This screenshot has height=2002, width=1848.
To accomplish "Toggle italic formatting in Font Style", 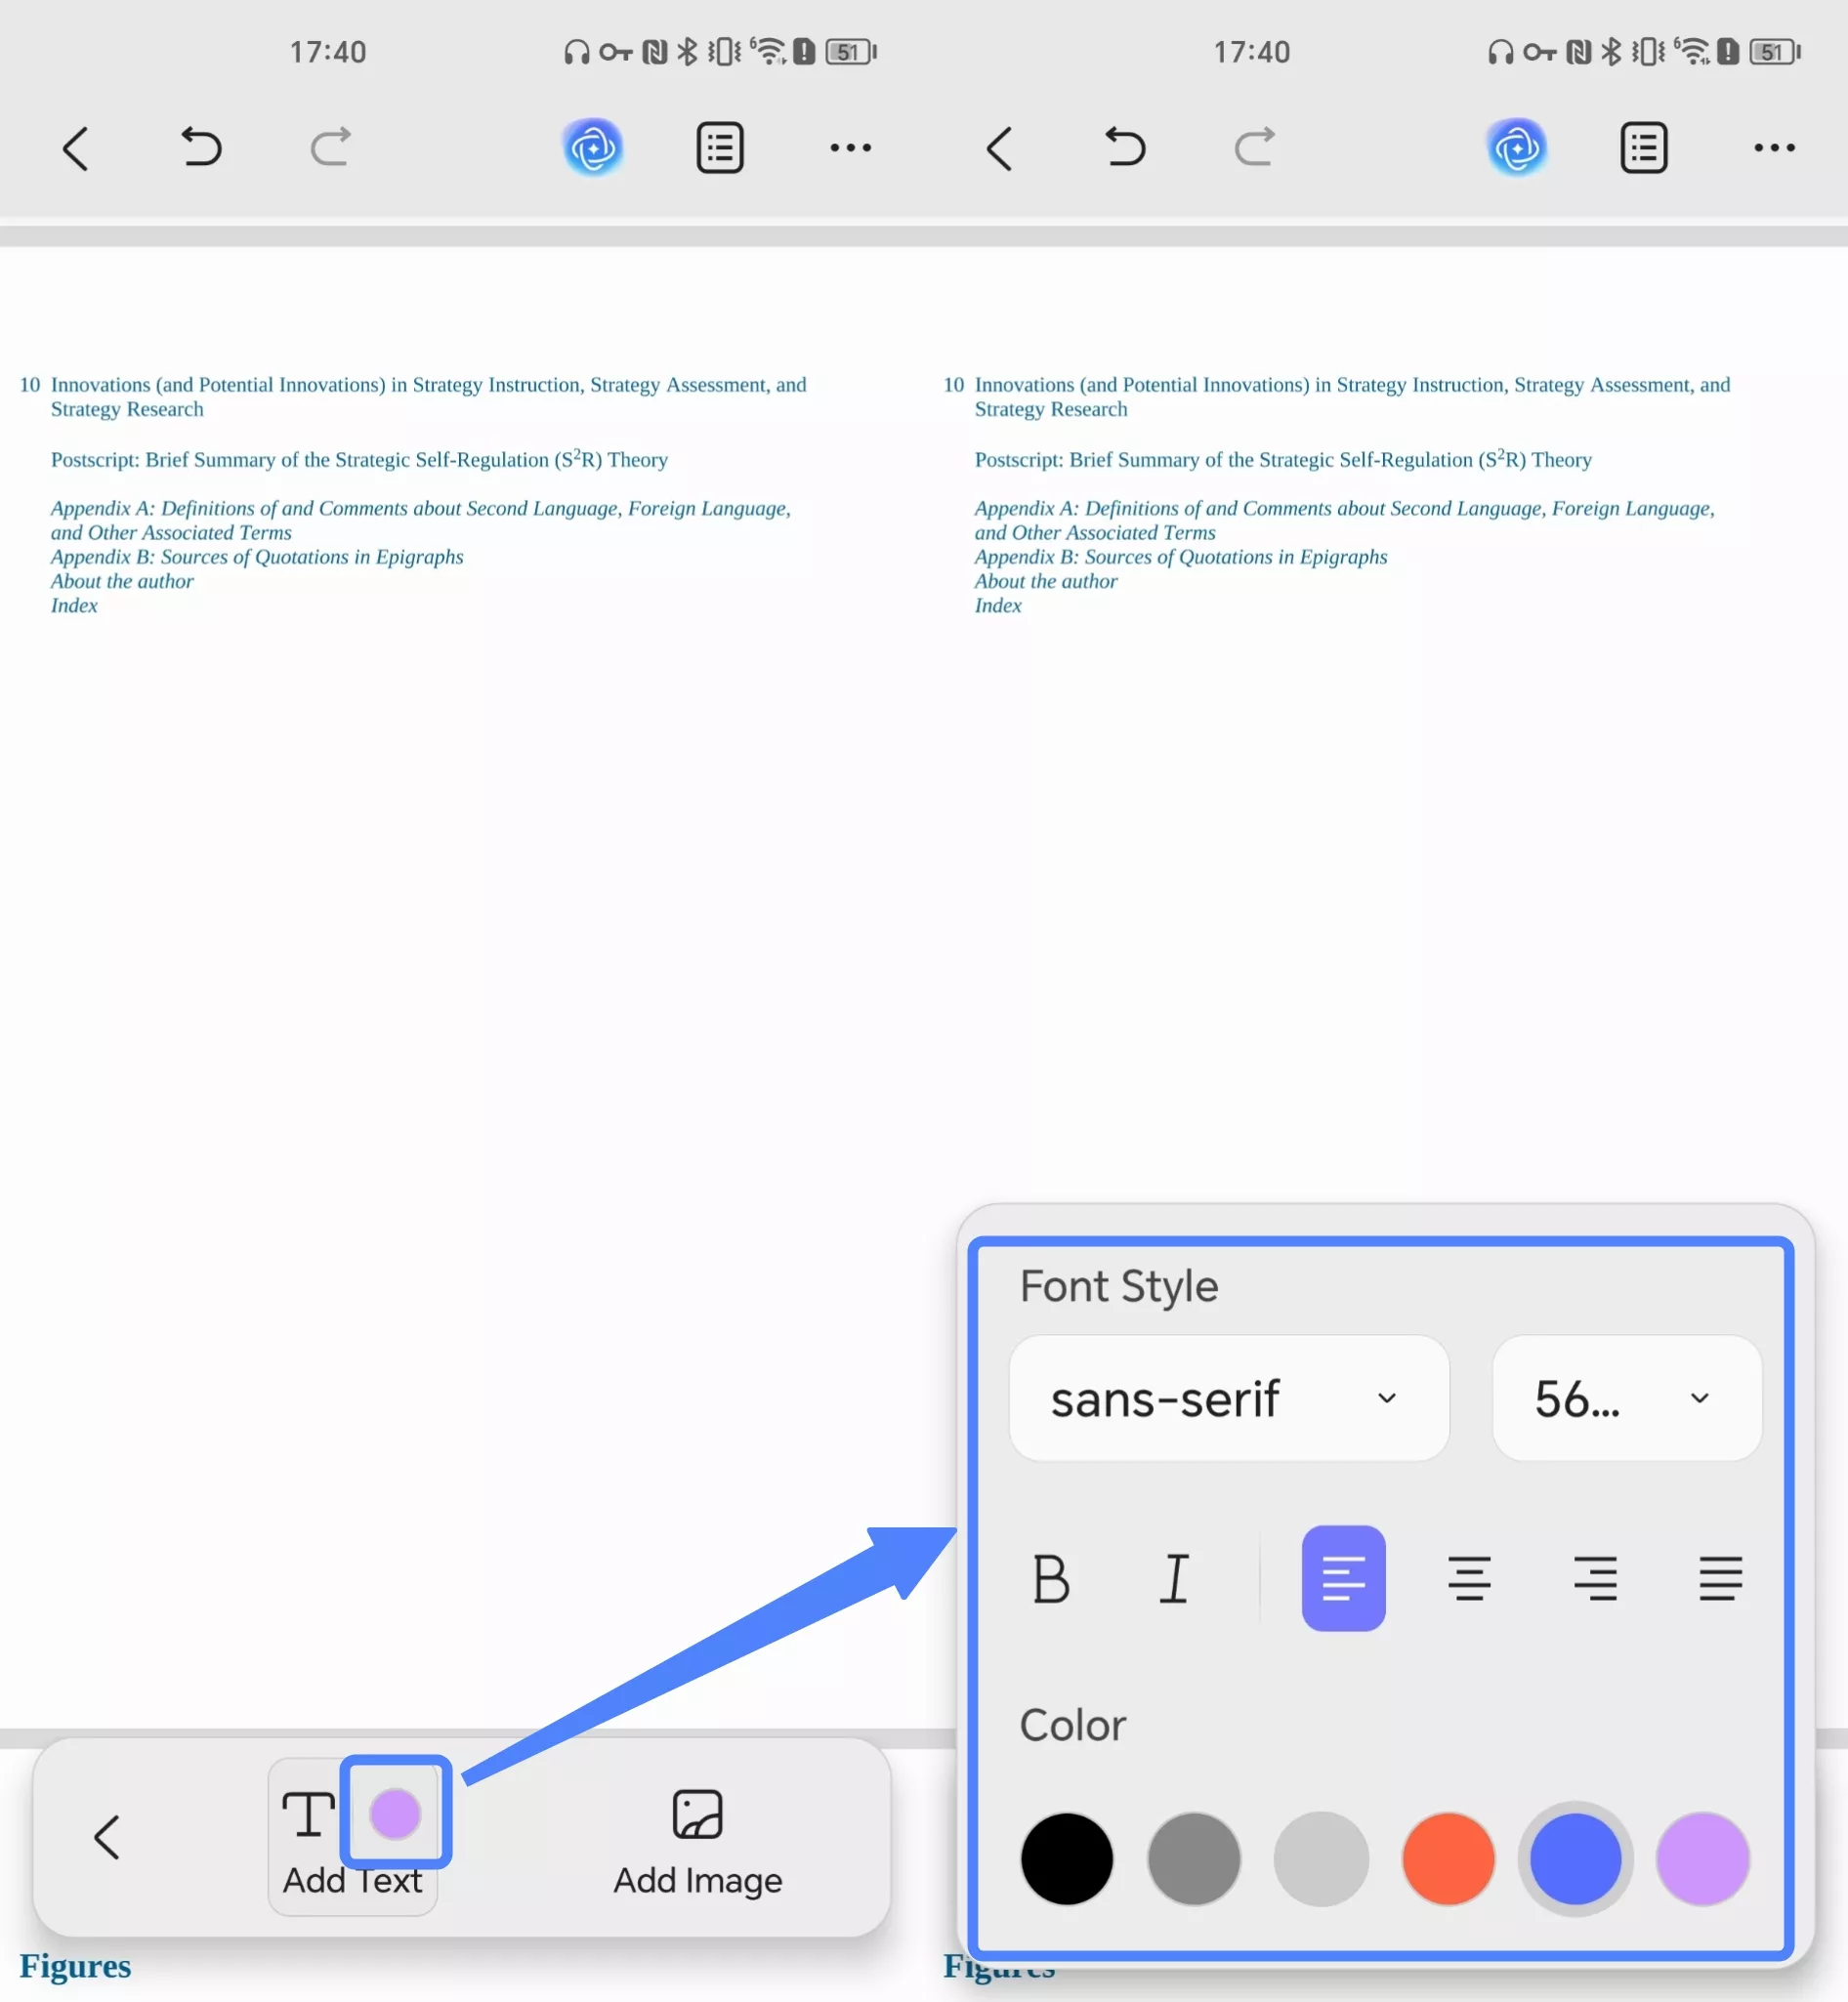I will click(x=1175, y=1579).
